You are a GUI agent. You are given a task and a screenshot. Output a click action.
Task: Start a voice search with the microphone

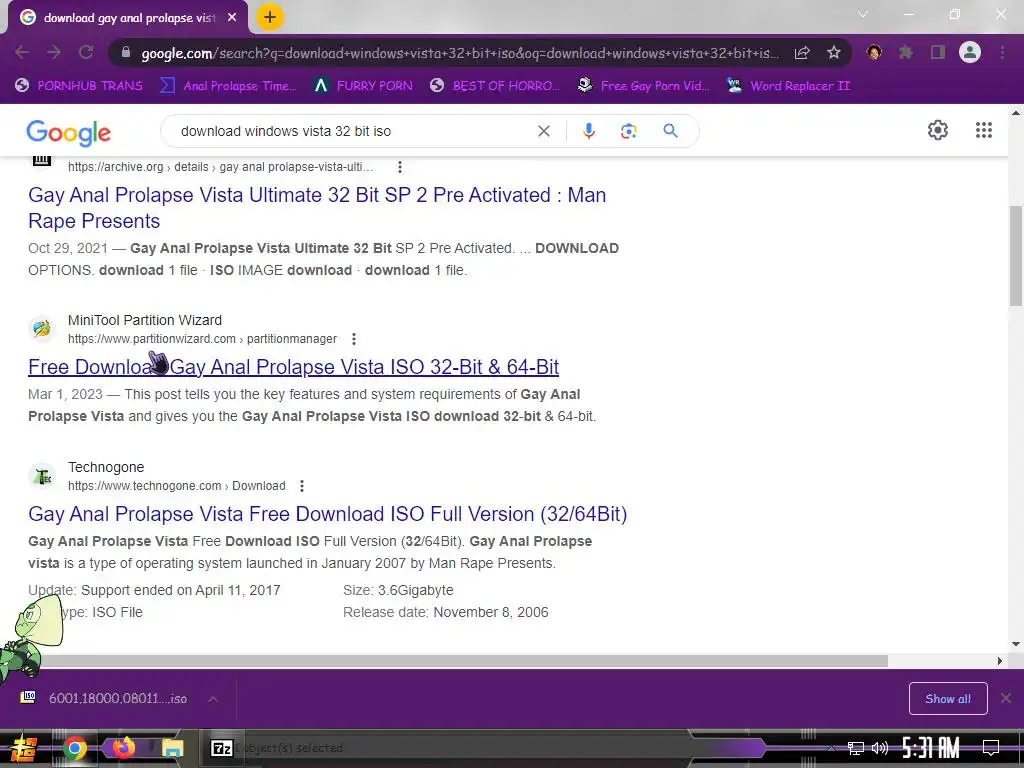click(588, 131)
